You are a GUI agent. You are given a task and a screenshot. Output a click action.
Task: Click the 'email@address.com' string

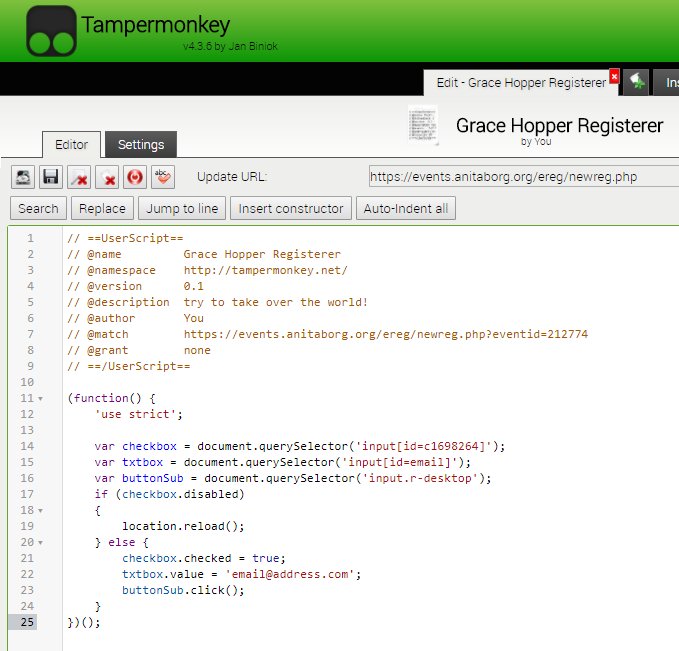[x=290, y=575]
